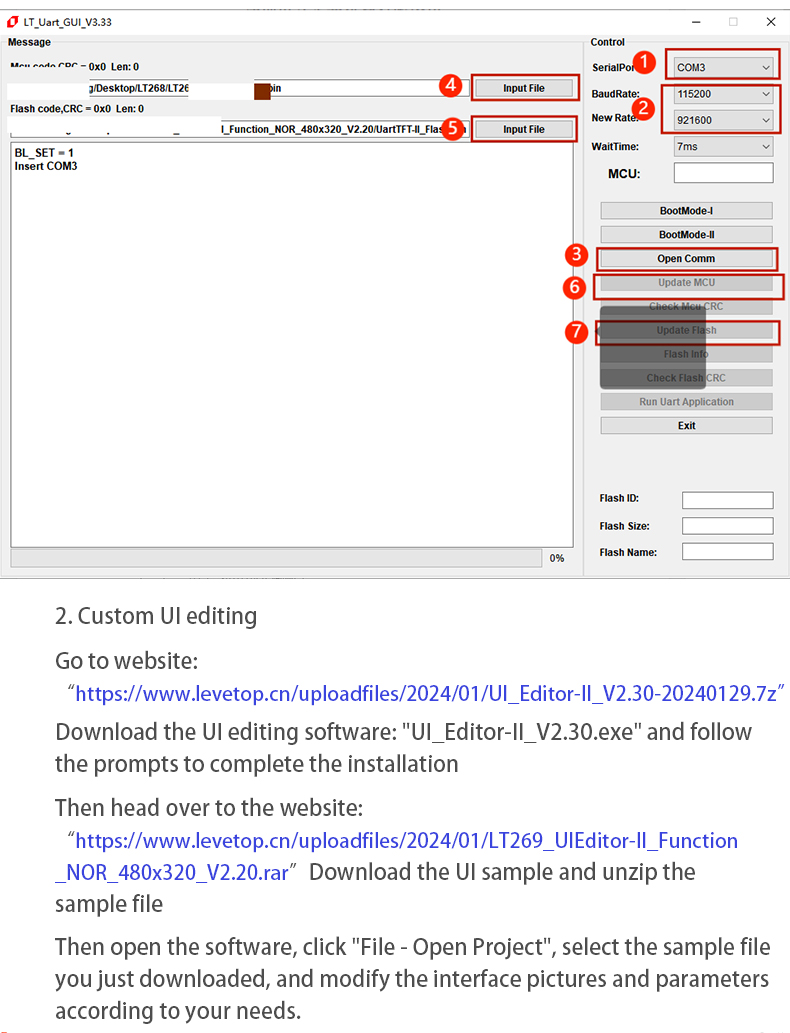Close the LT_Uart_GUI window
Screen dimensions: 790x1033
click(x=771, y=22)
